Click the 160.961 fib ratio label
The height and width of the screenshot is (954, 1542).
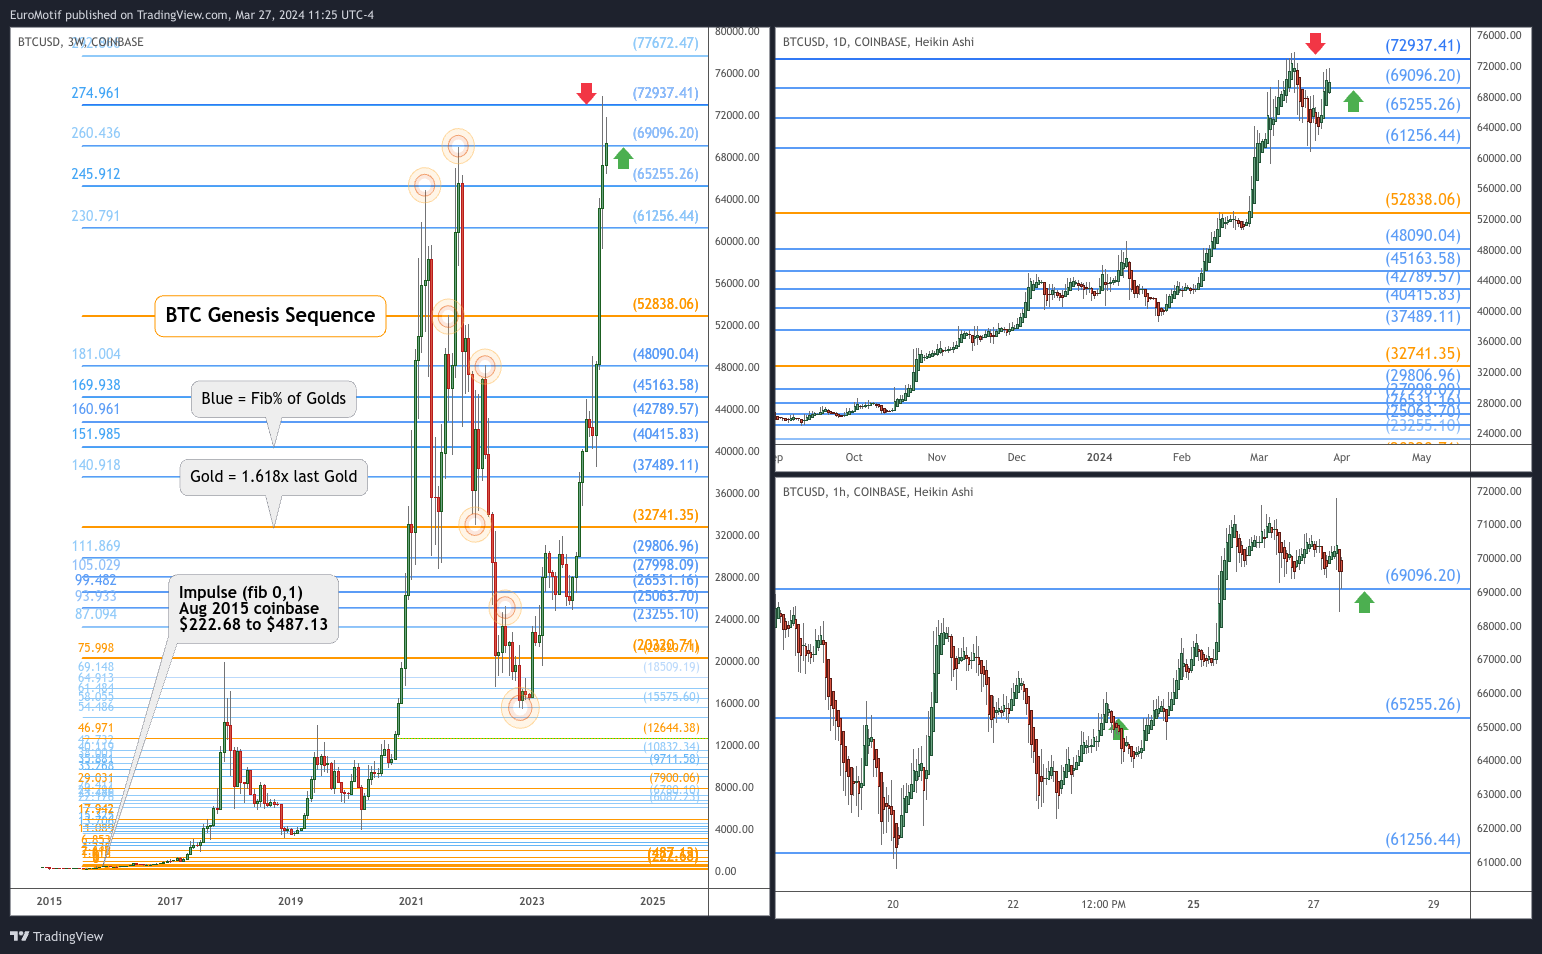coord(95,409)
